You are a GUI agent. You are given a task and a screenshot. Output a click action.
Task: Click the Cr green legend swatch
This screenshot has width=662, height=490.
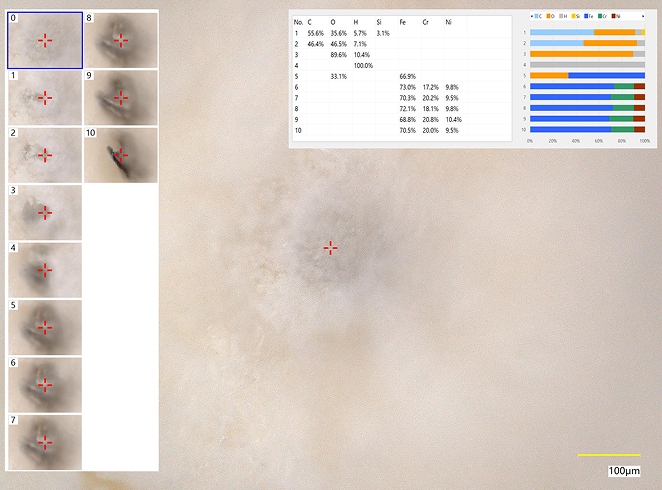599,18
